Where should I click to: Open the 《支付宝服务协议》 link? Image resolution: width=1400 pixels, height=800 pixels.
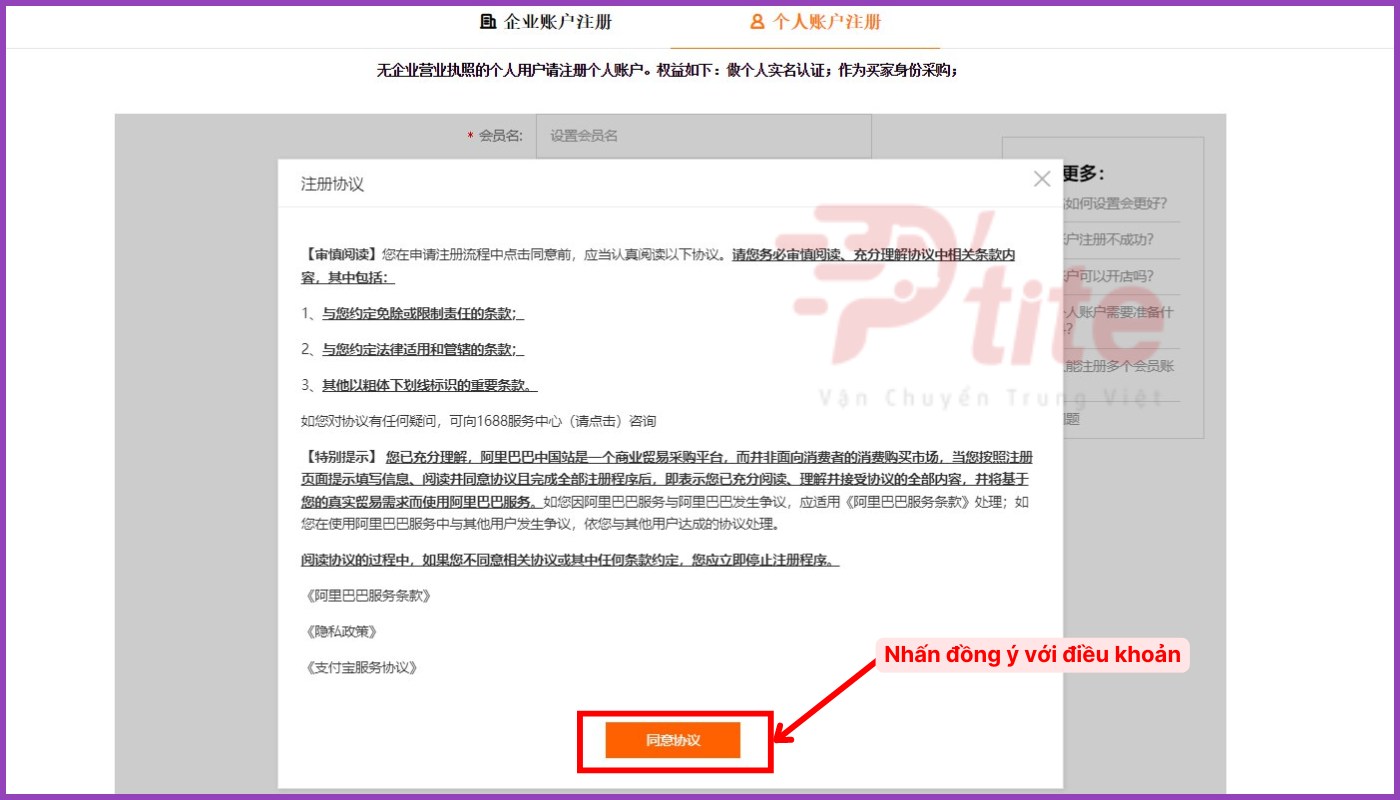point(360,667)
